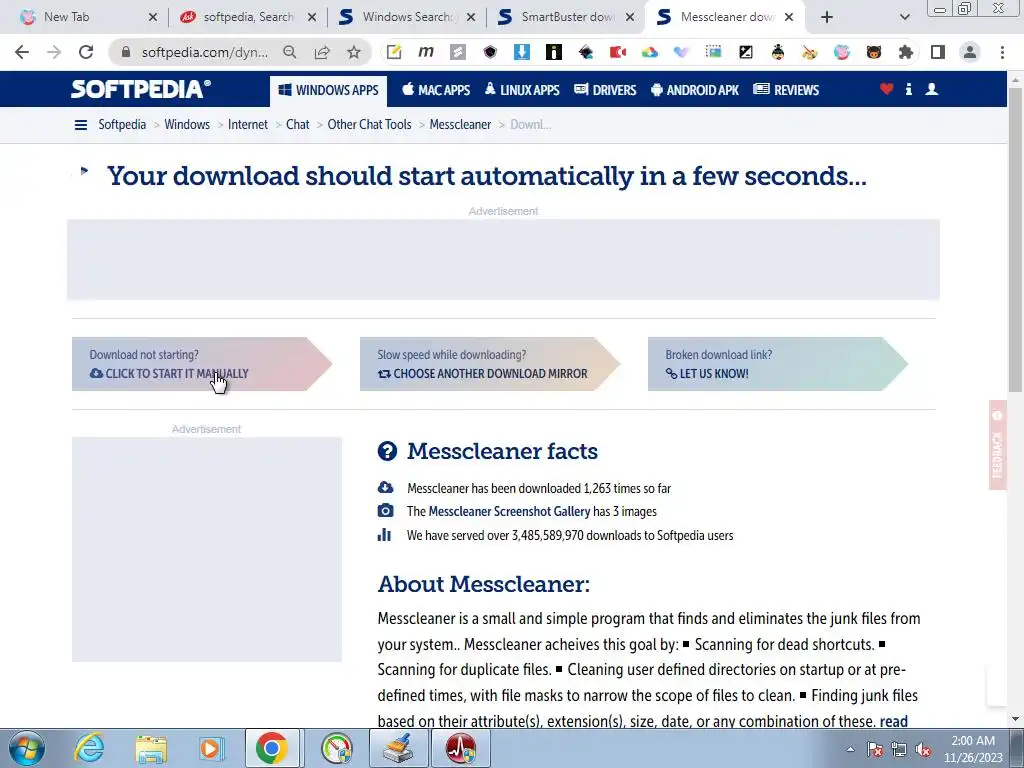
Task: Open the Windows Apps menu
Action: point(328,90)
